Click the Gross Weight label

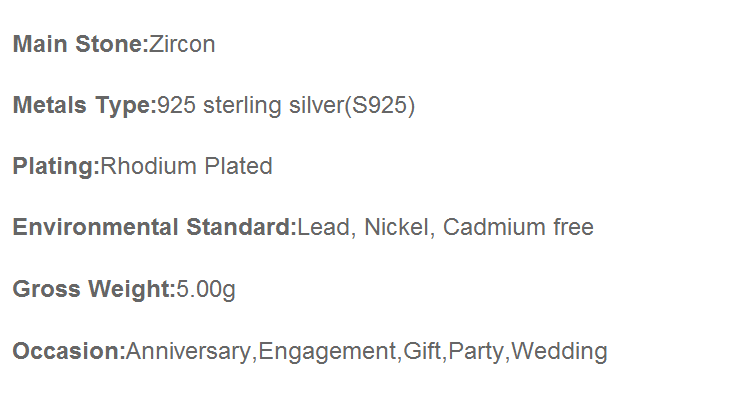coord(94,290)
